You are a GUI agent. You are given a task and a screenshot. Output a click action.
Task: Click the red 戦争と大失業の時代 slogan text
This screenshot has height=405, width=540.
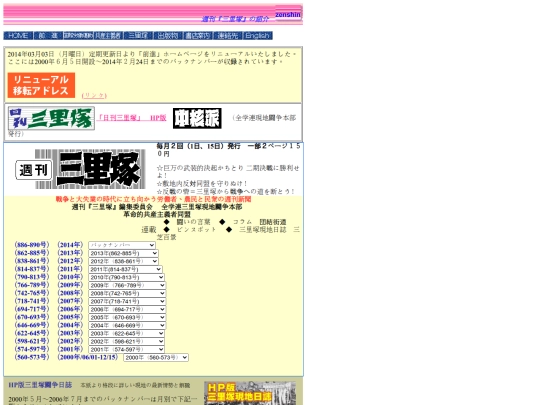pos(154,199)
